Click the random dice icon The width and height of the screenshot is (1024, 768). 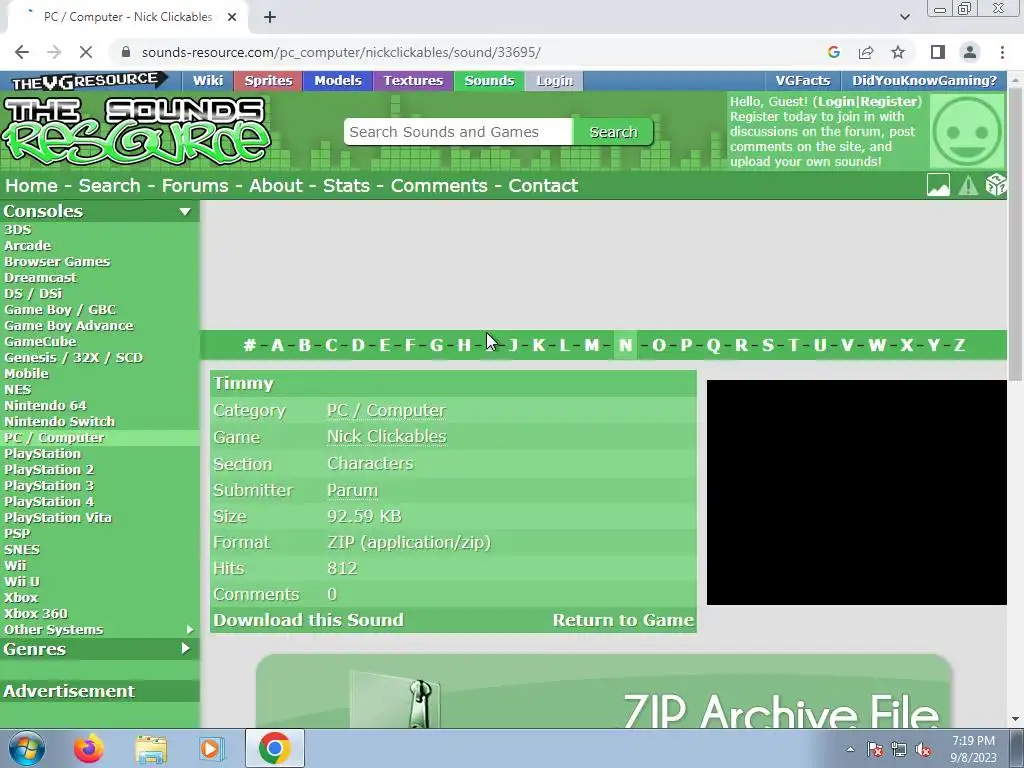[x=996, y=185]
